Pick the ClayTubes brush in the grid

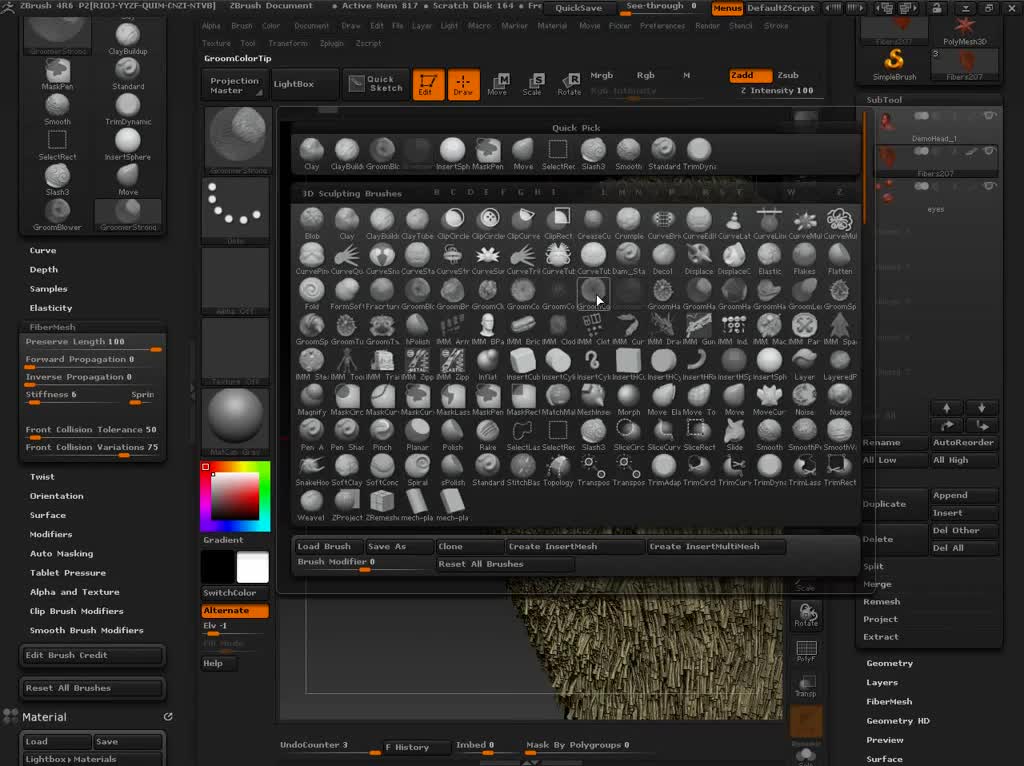coord(417,223)
